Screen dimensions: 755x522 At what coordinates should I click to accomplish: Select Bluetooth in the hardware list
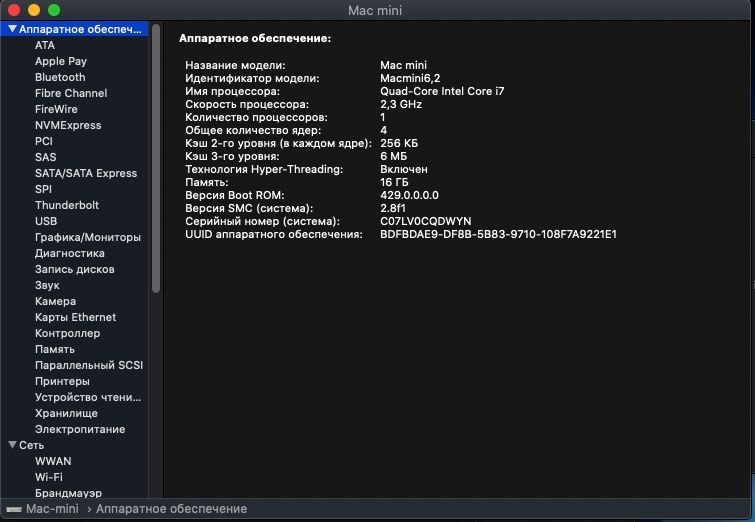[x=60, y=77]
